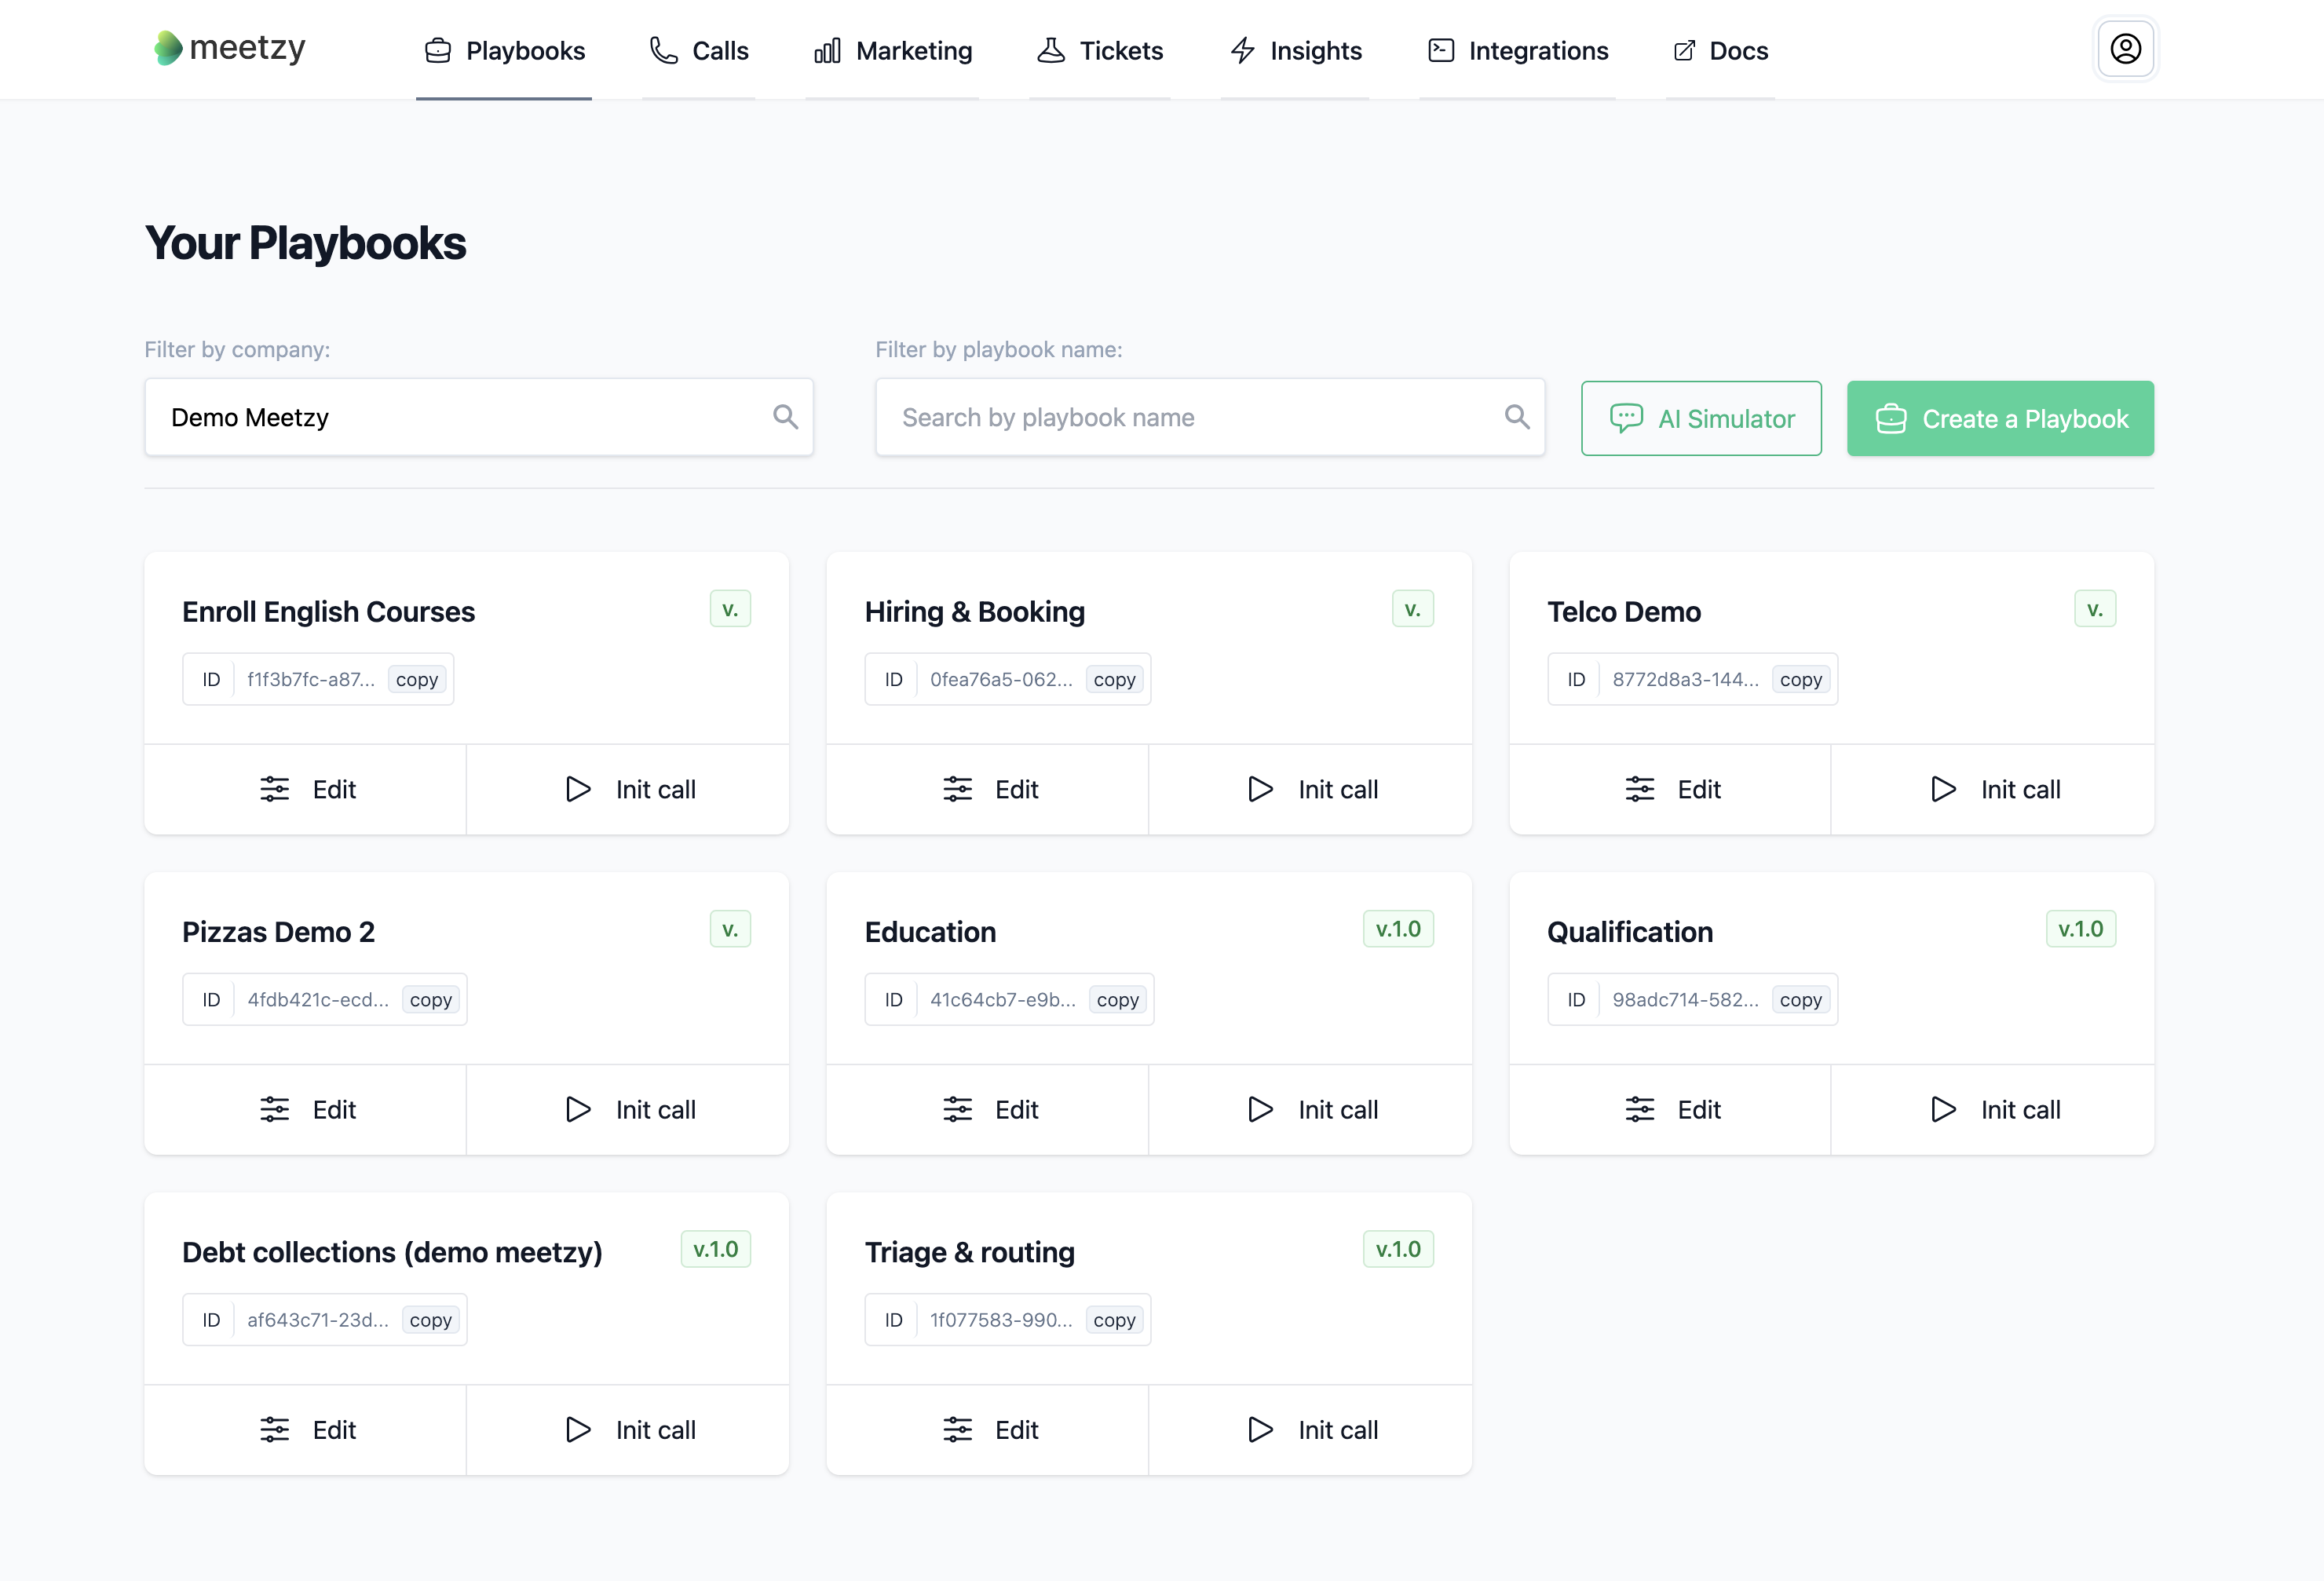Click the Insights navigation icon
Screen dimensions: 2324x1581
pos(1242,49)
